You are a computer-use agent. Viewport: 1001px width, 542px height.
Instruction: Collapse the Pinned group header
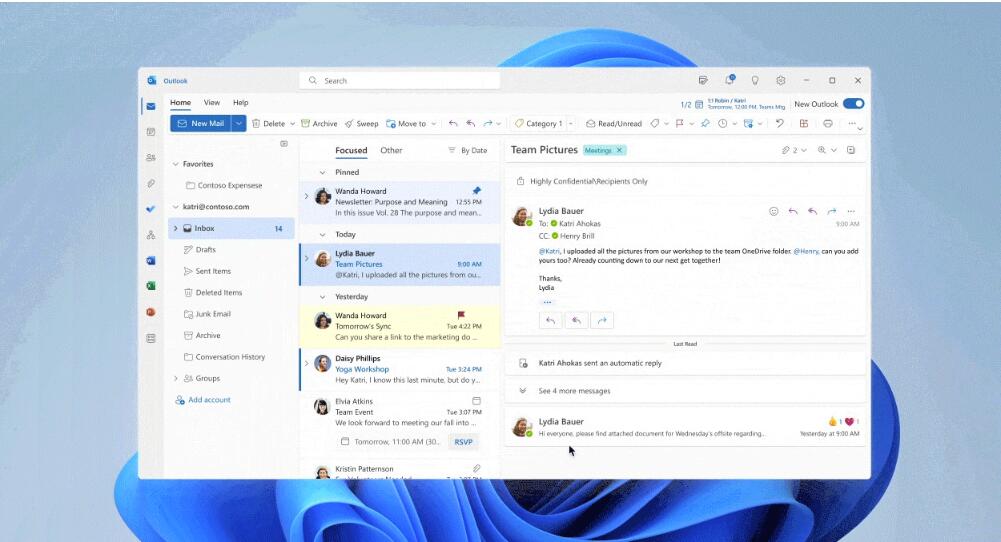coord(322,172)
